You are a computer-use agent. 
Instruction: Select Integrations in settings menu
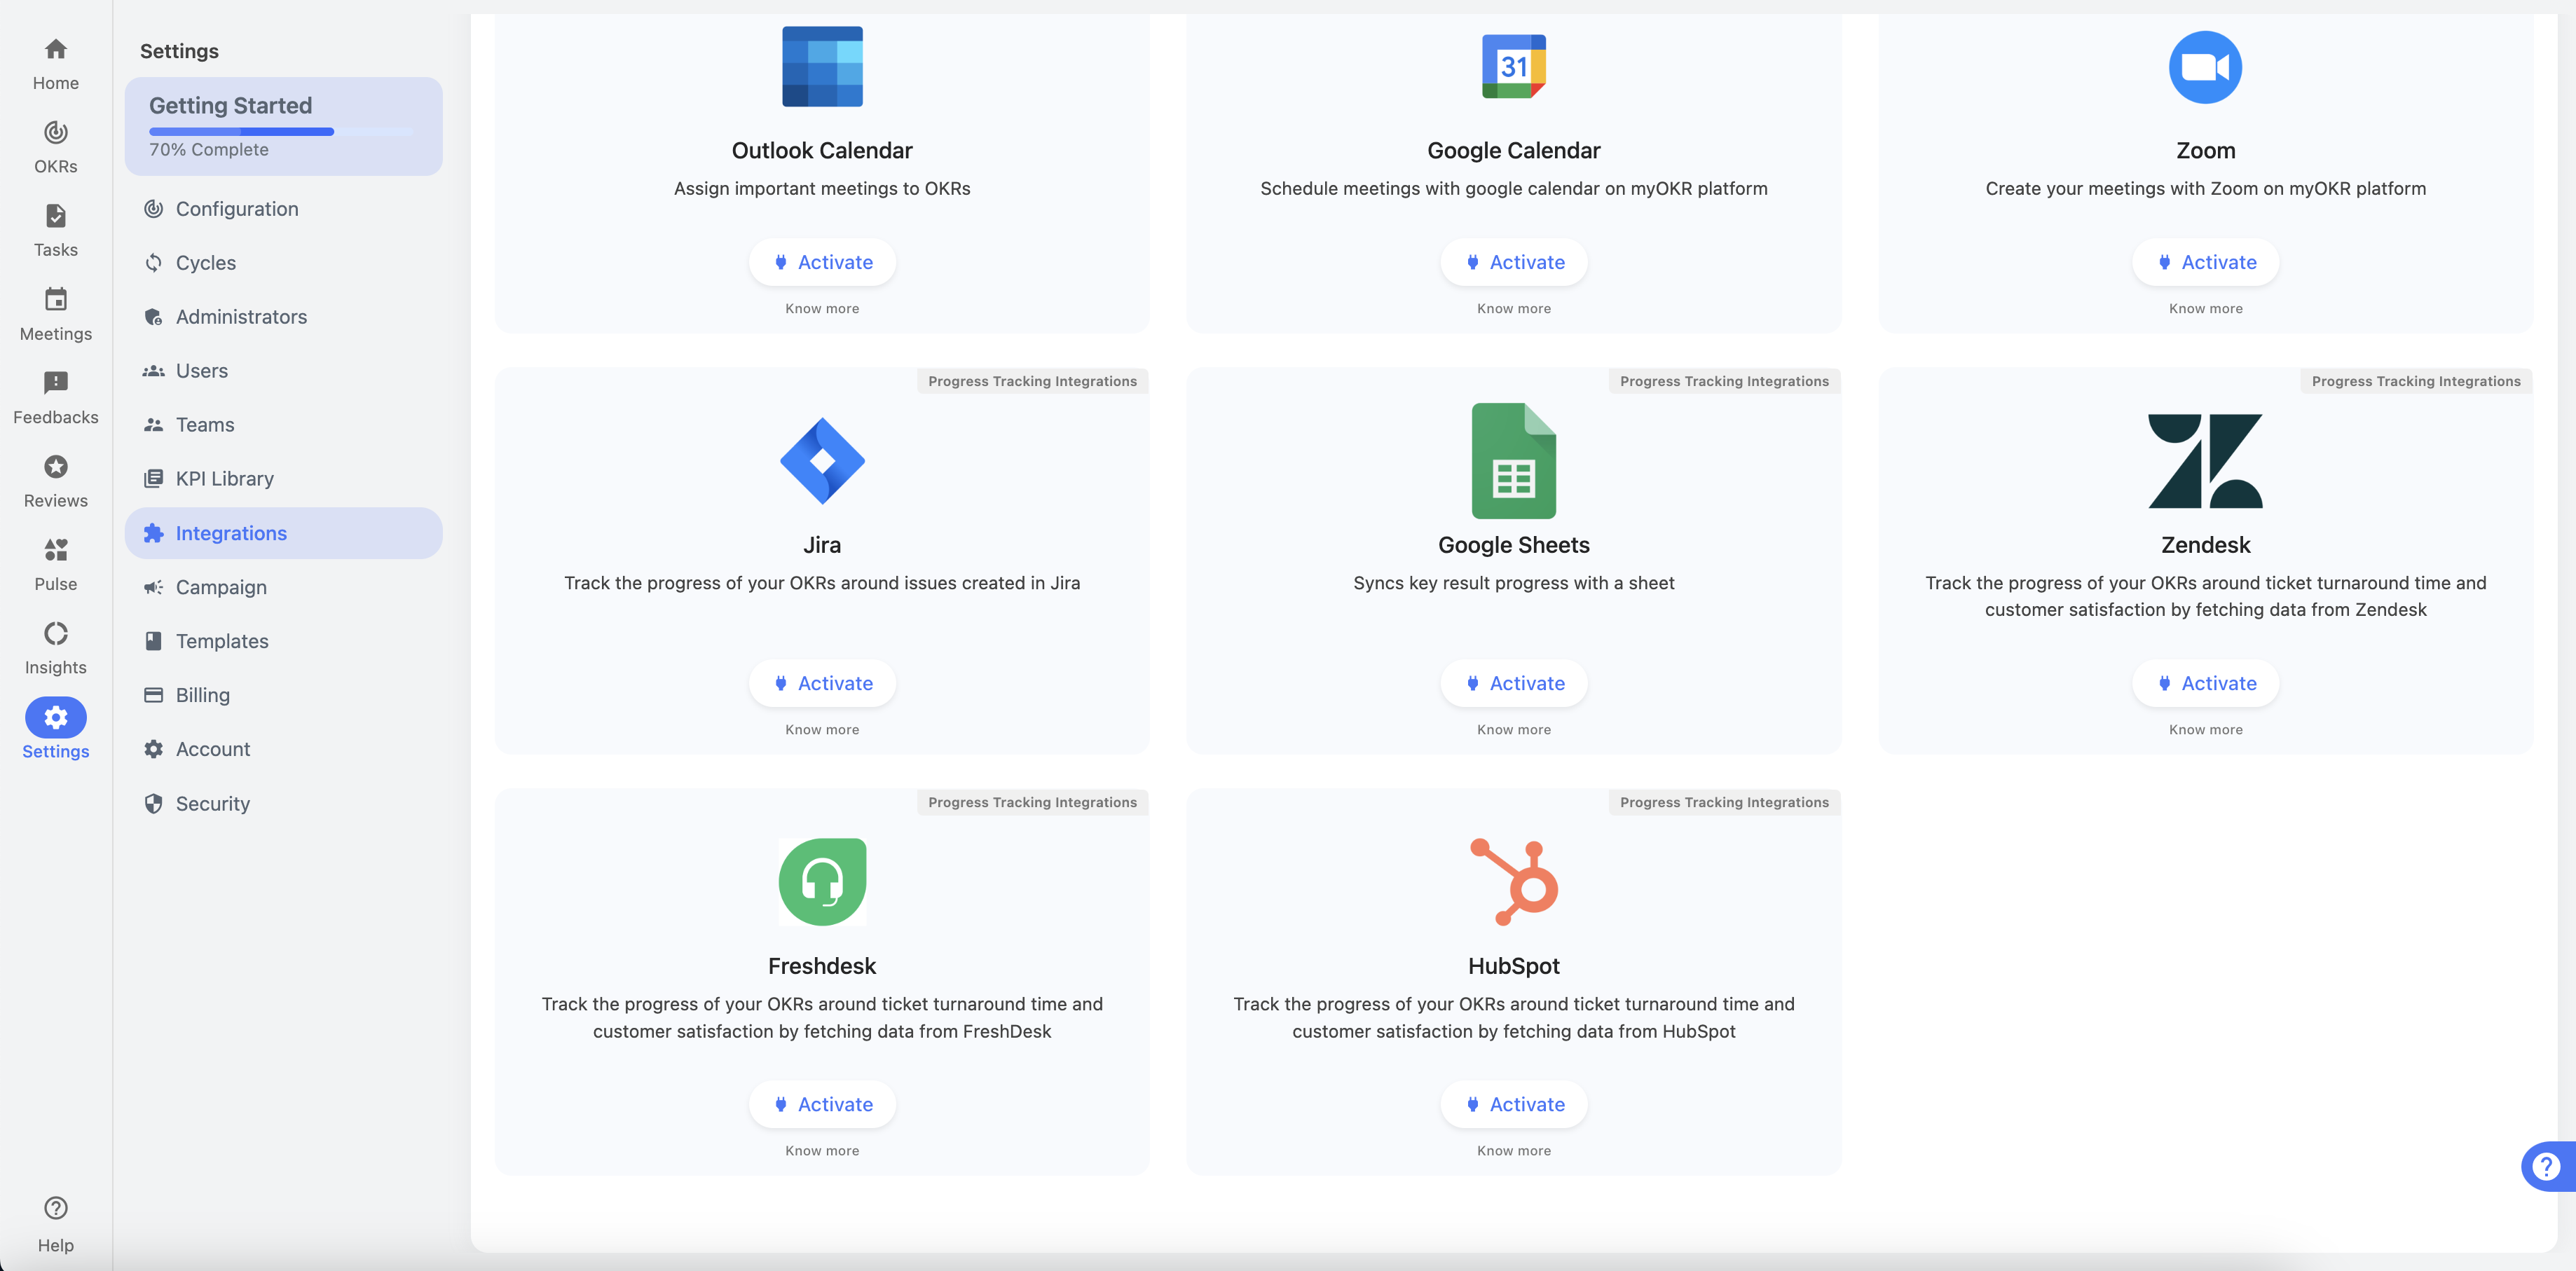coord(283,533)
